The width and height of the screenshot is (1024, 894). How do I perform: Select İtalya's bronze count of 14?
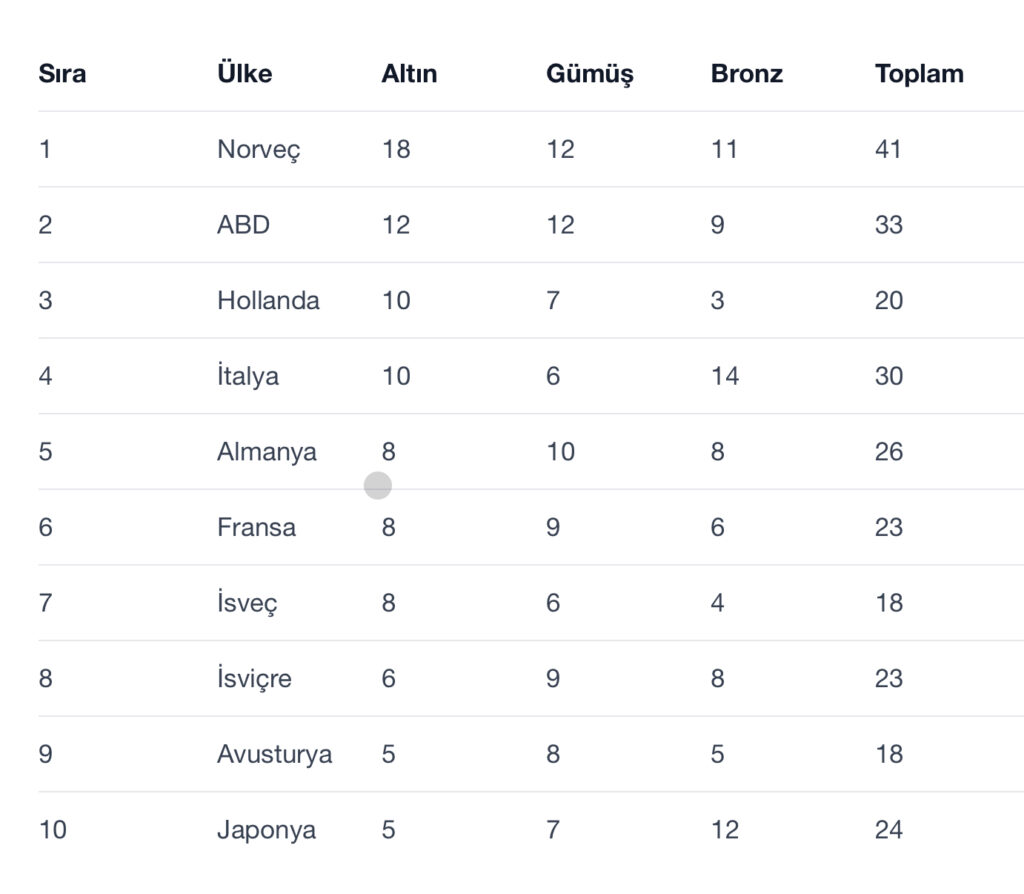(x=724, y=376)
